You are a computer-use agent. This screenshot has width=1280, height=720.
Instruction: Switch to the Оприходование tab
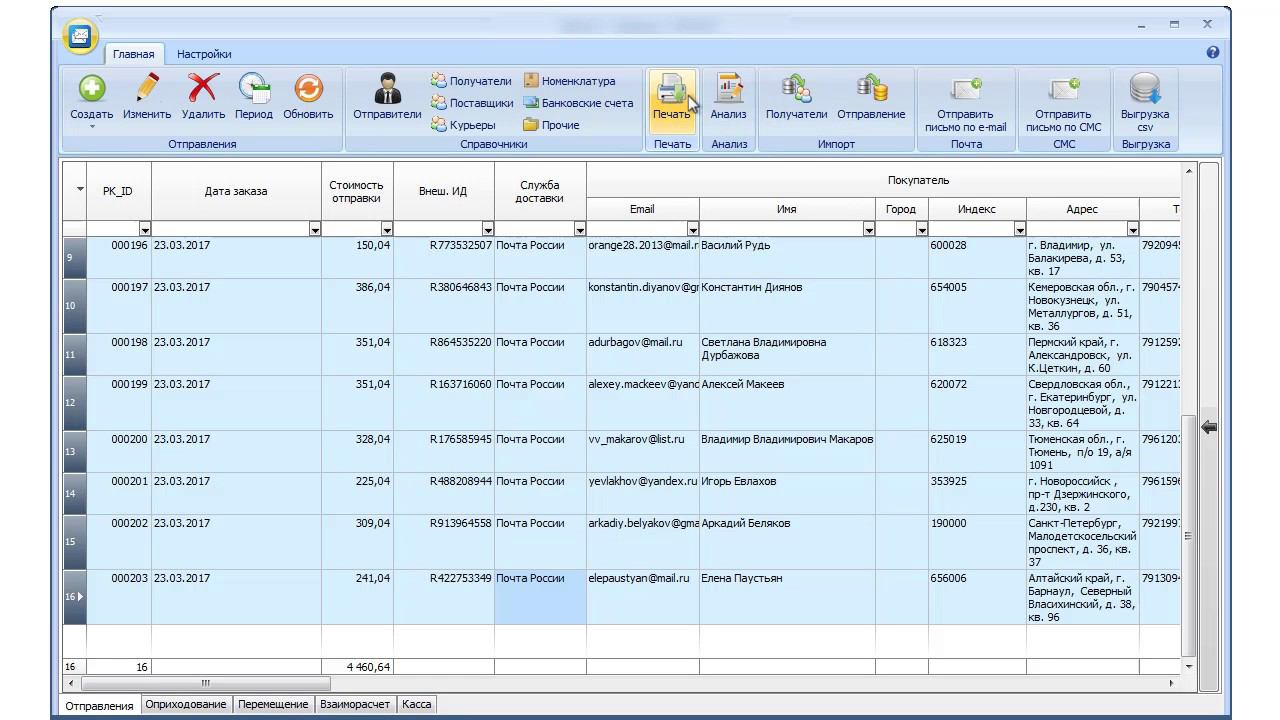[186, 704]
